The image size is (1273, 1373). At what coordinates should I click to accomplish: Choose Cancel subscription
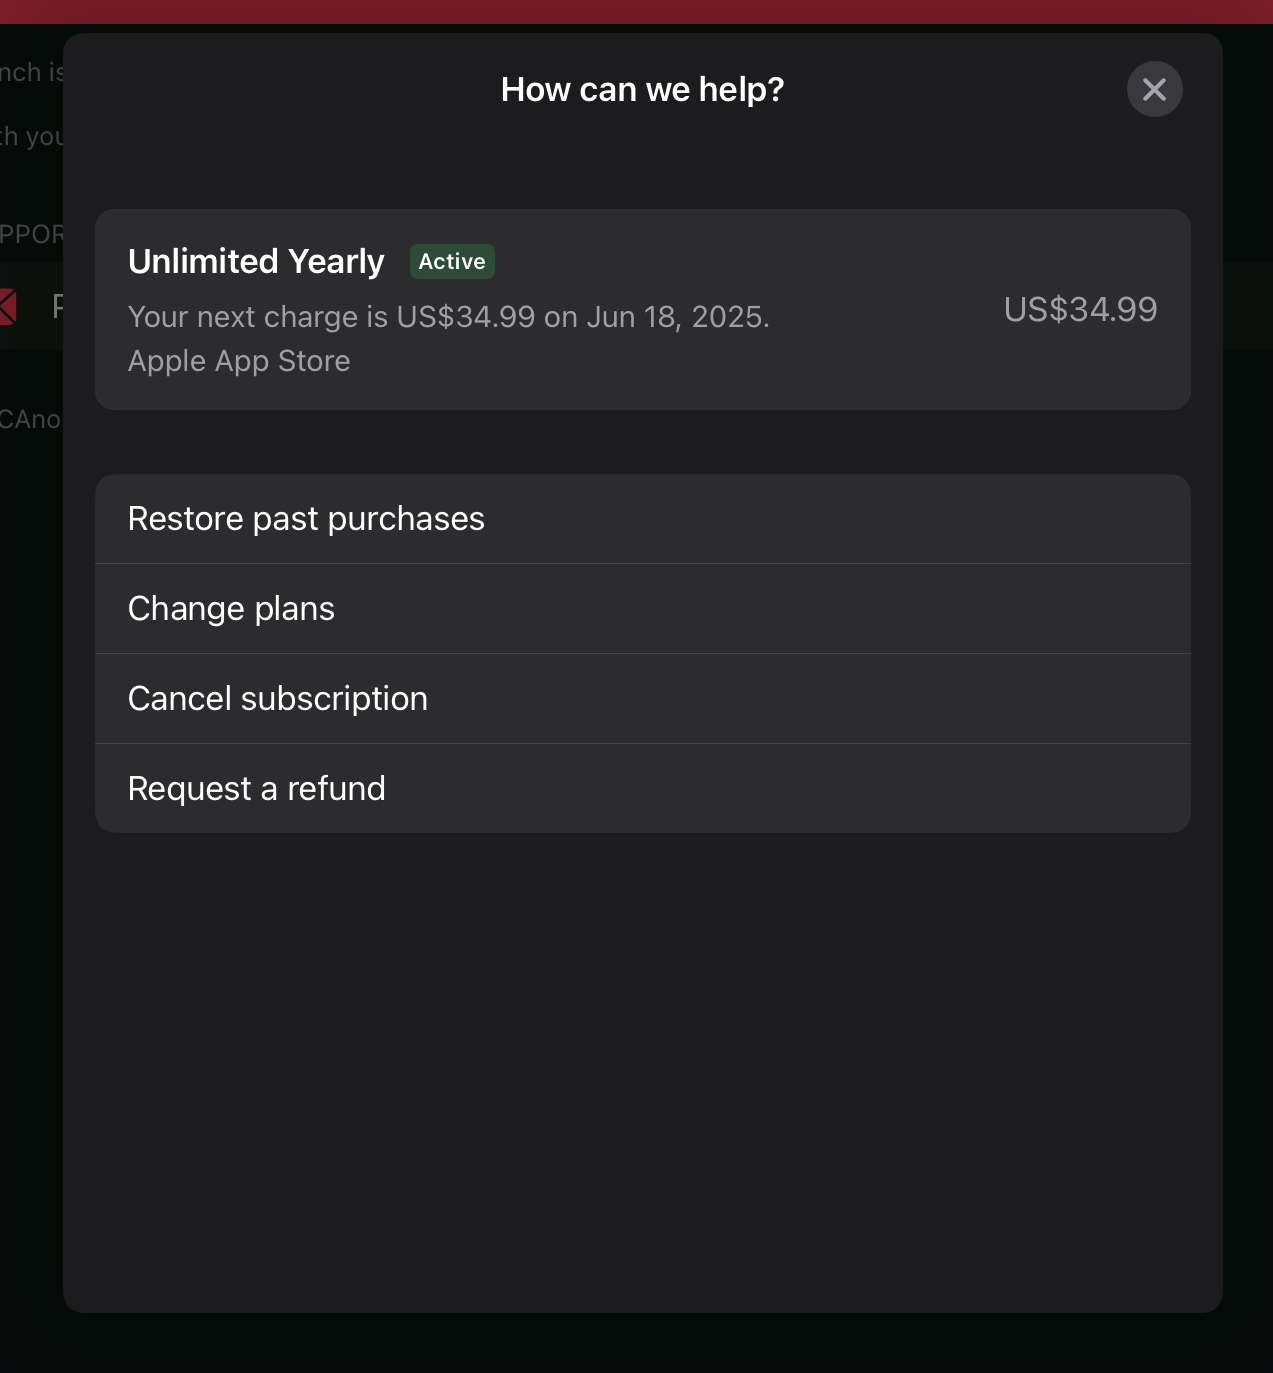(x=642, y=699)
